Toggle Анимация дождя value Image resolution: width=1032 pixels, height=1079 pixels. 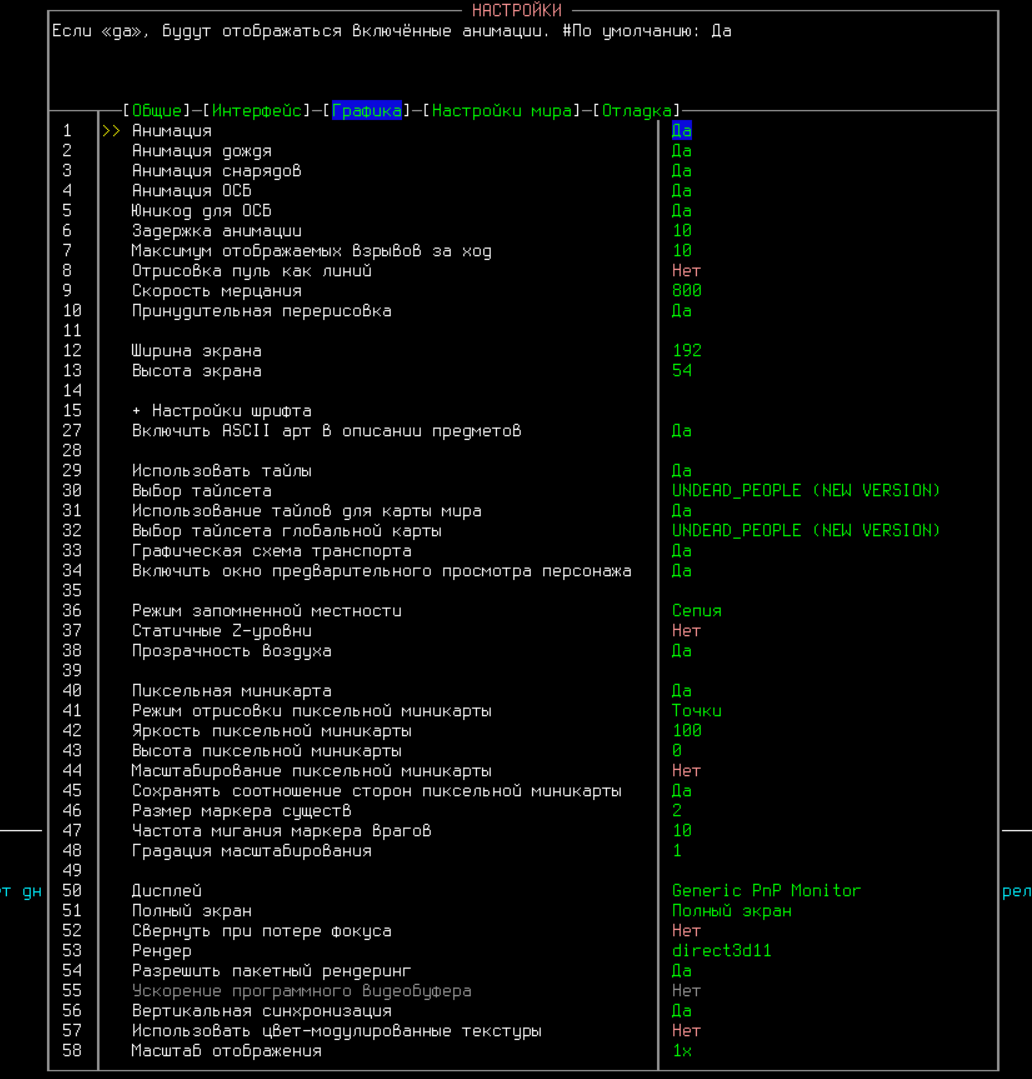click(682, 150)
